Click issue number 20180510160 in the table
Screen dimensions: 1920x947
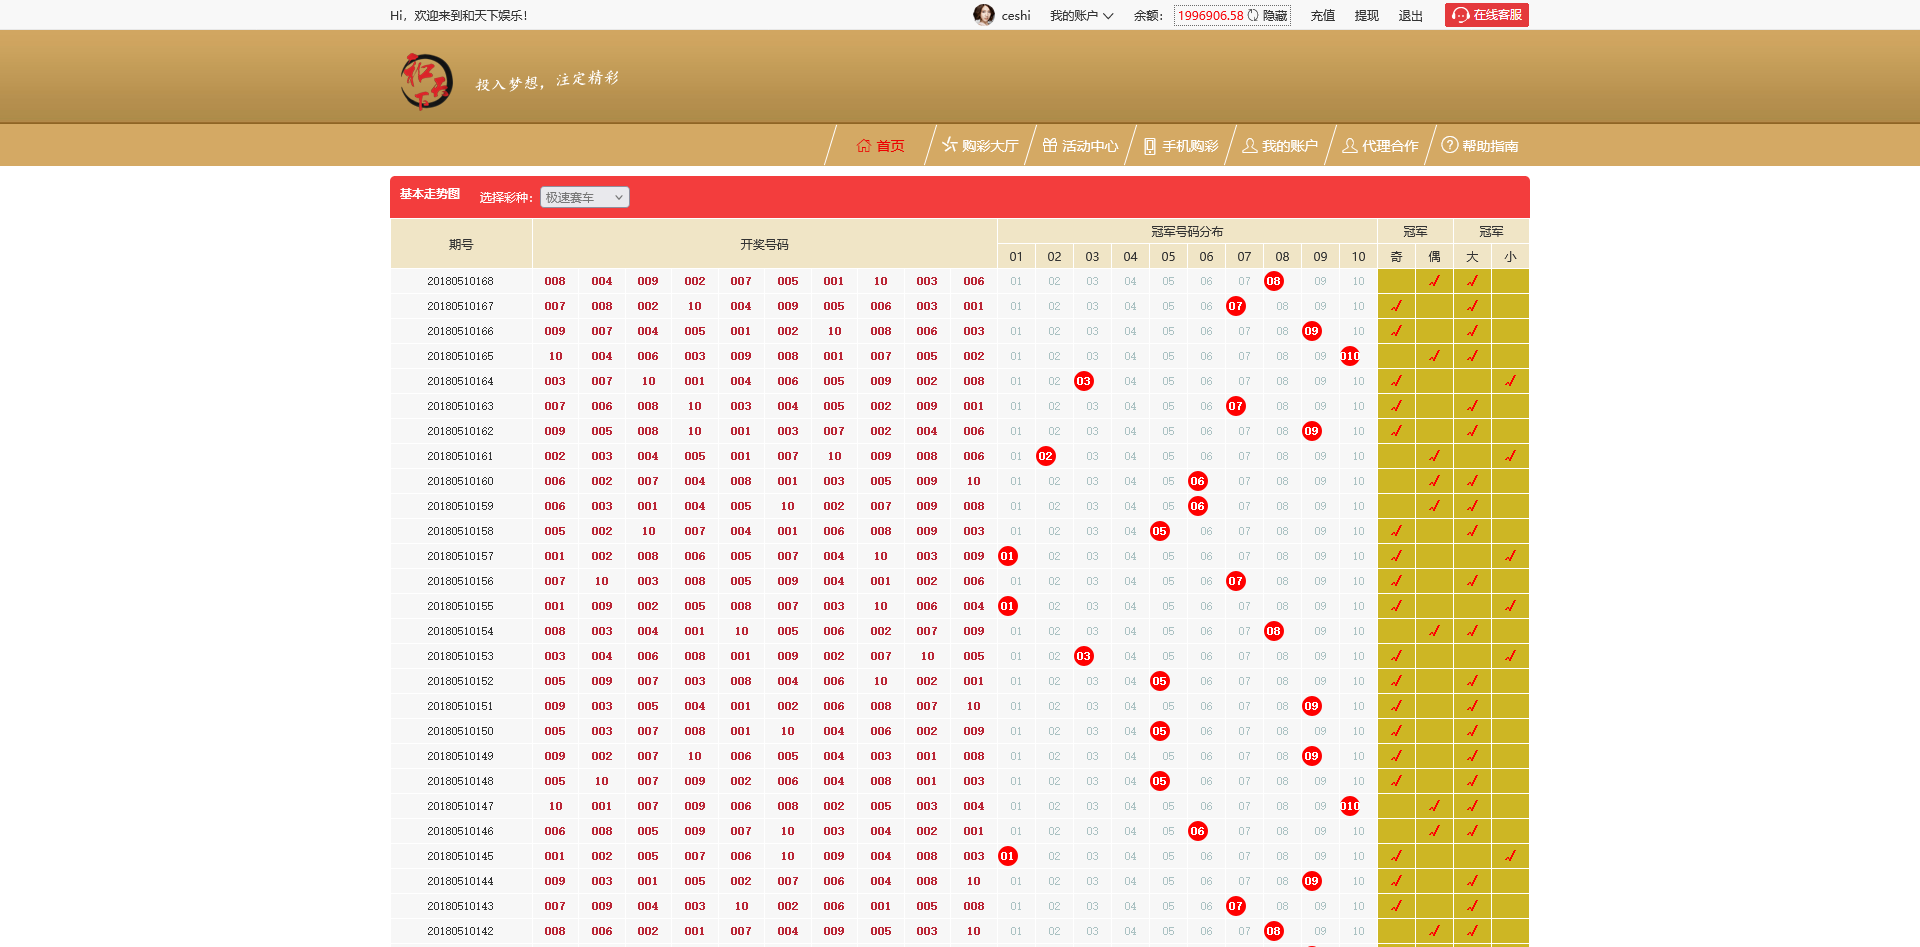coord(460,481)
